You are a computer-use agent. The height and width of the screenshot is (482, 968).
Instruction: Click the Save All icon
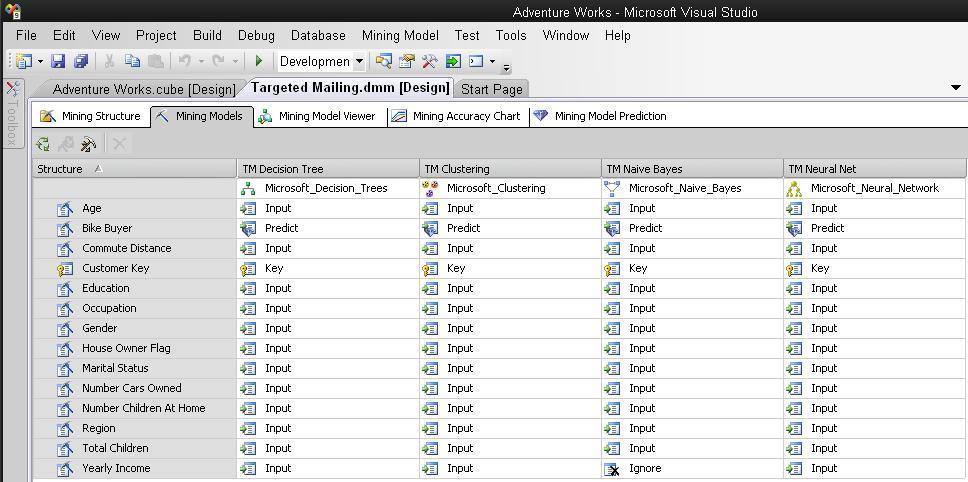click(81, 61)
